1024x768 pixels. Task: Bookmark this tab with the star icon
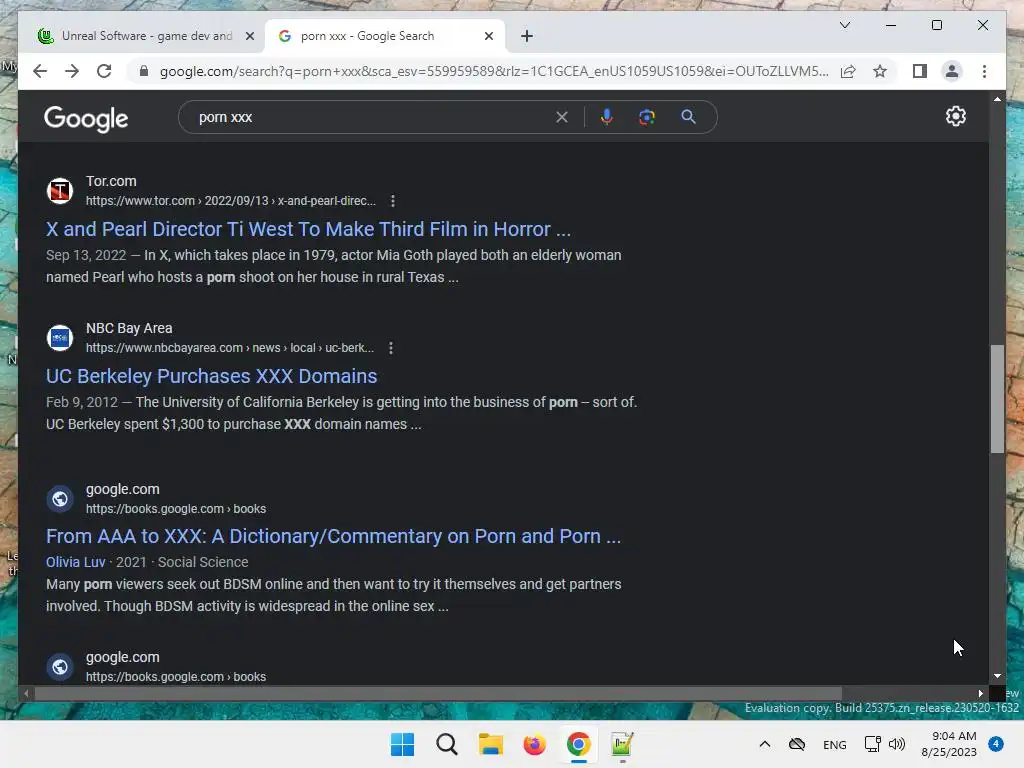point(880,71)
